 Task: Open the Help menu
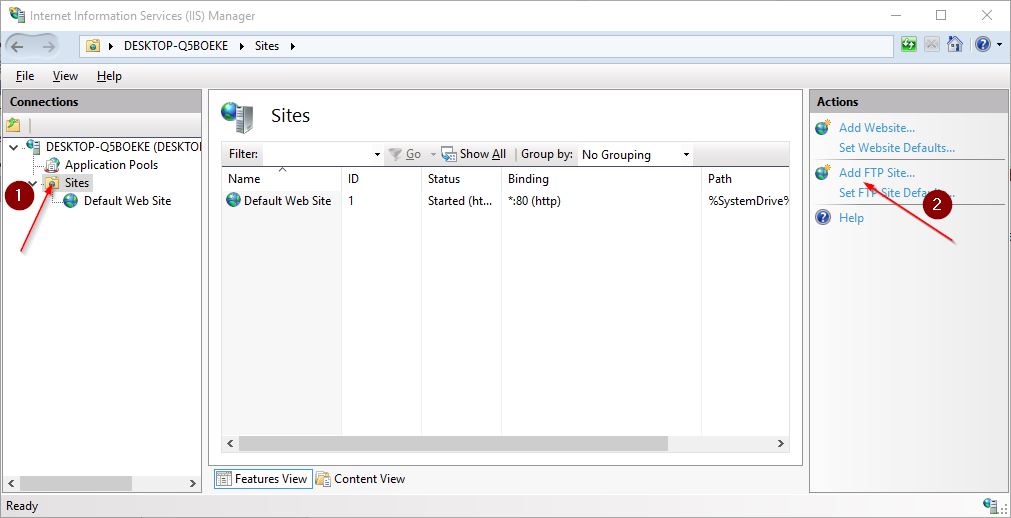(x=109, y=76)
